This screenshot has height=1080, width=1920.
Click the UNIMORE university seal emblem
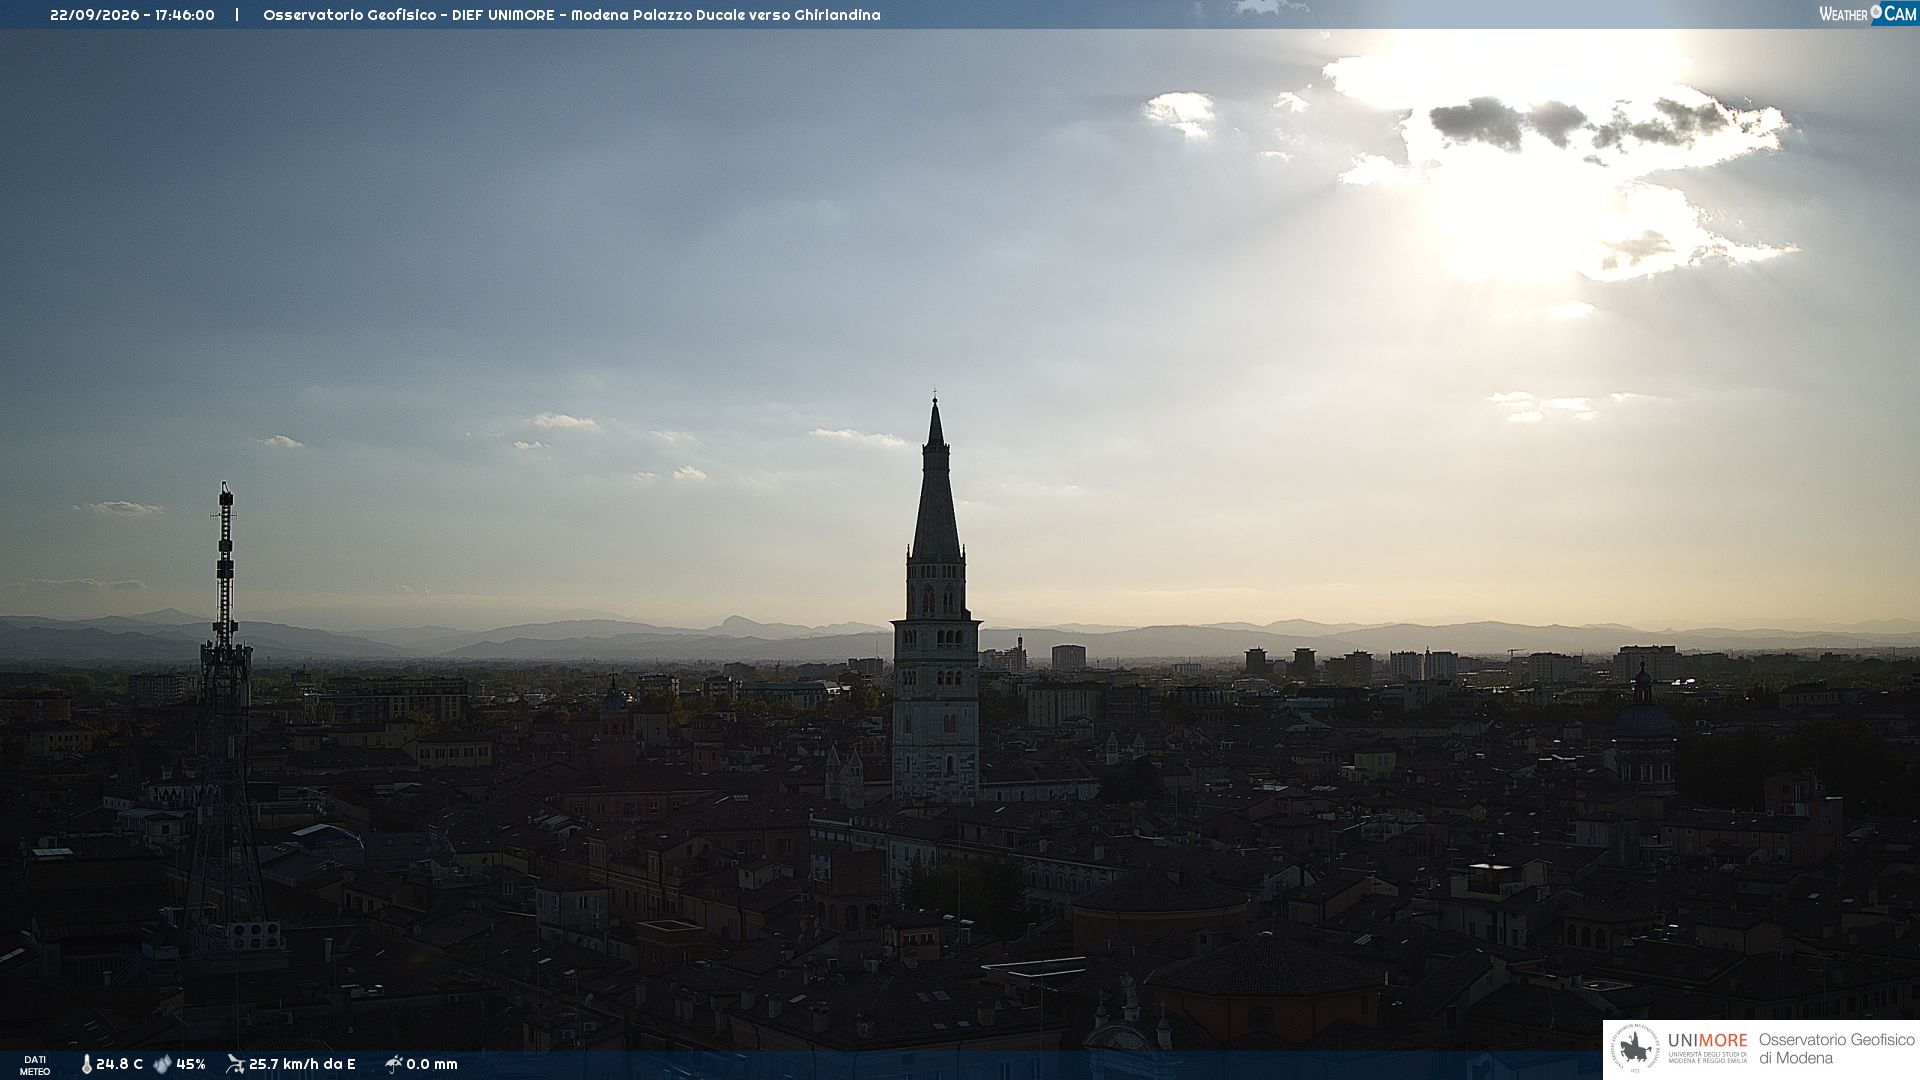[x=1635, y=1049]
